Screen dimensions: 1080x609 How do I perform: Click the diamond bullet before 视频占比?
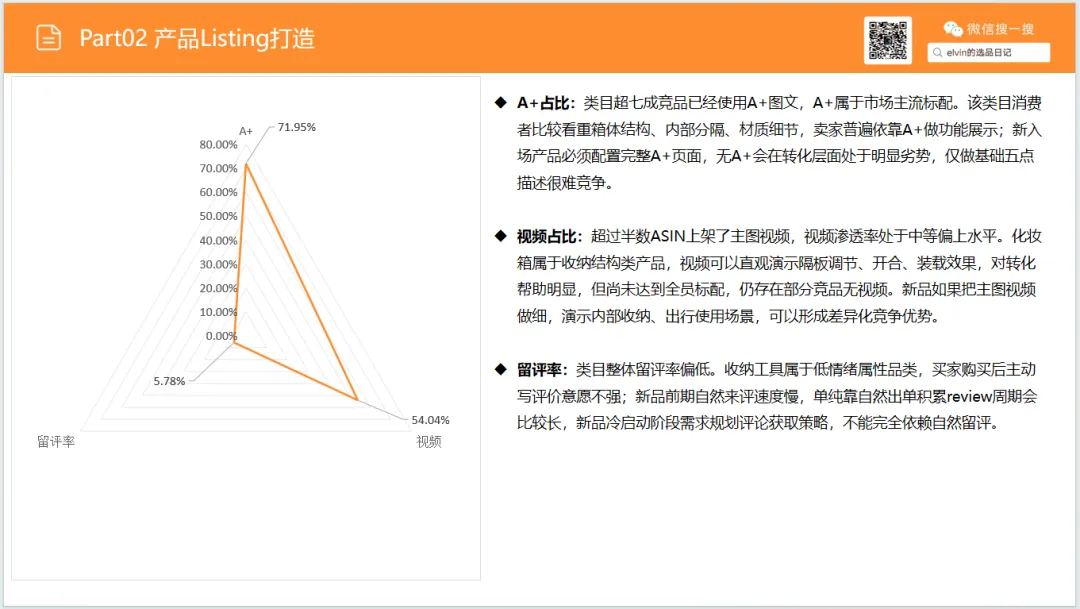(501, 236)
